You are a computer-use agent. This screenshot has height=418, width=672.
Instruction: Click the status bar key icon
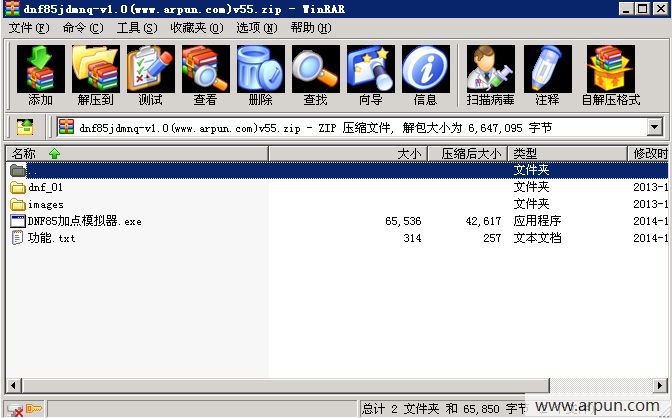[34, 409]
